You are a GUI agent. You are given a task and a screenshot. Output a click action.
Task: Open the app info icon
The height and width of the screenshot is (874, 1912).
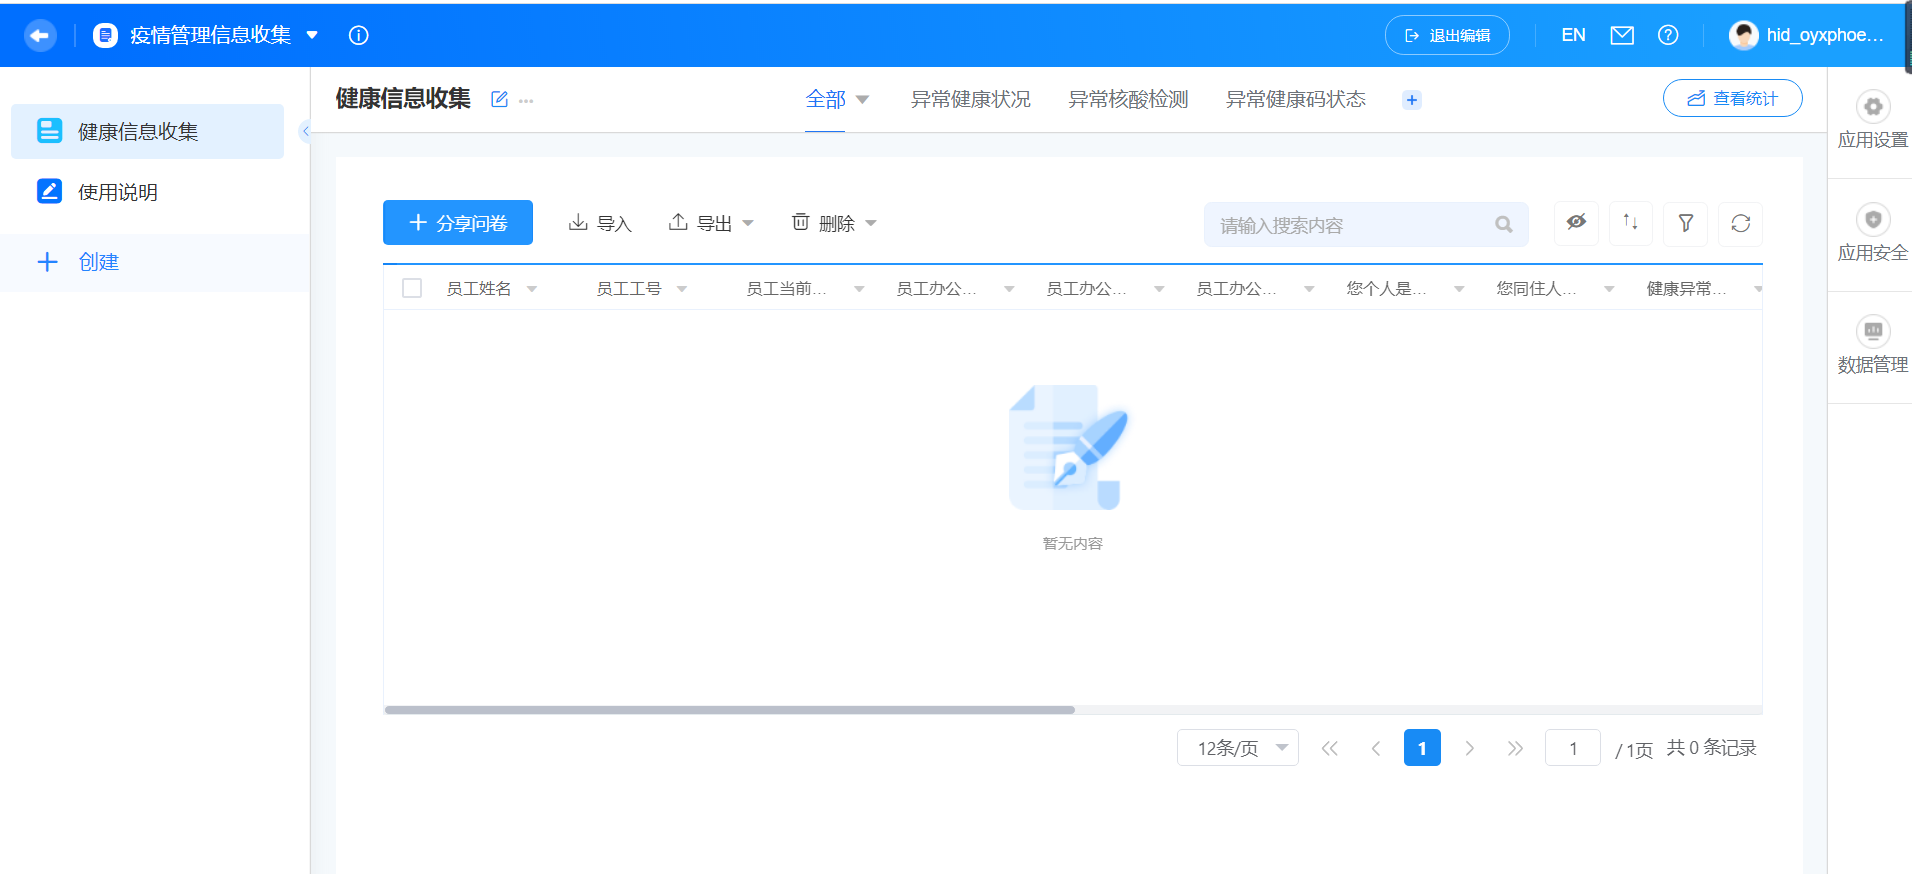coord(359,36)
